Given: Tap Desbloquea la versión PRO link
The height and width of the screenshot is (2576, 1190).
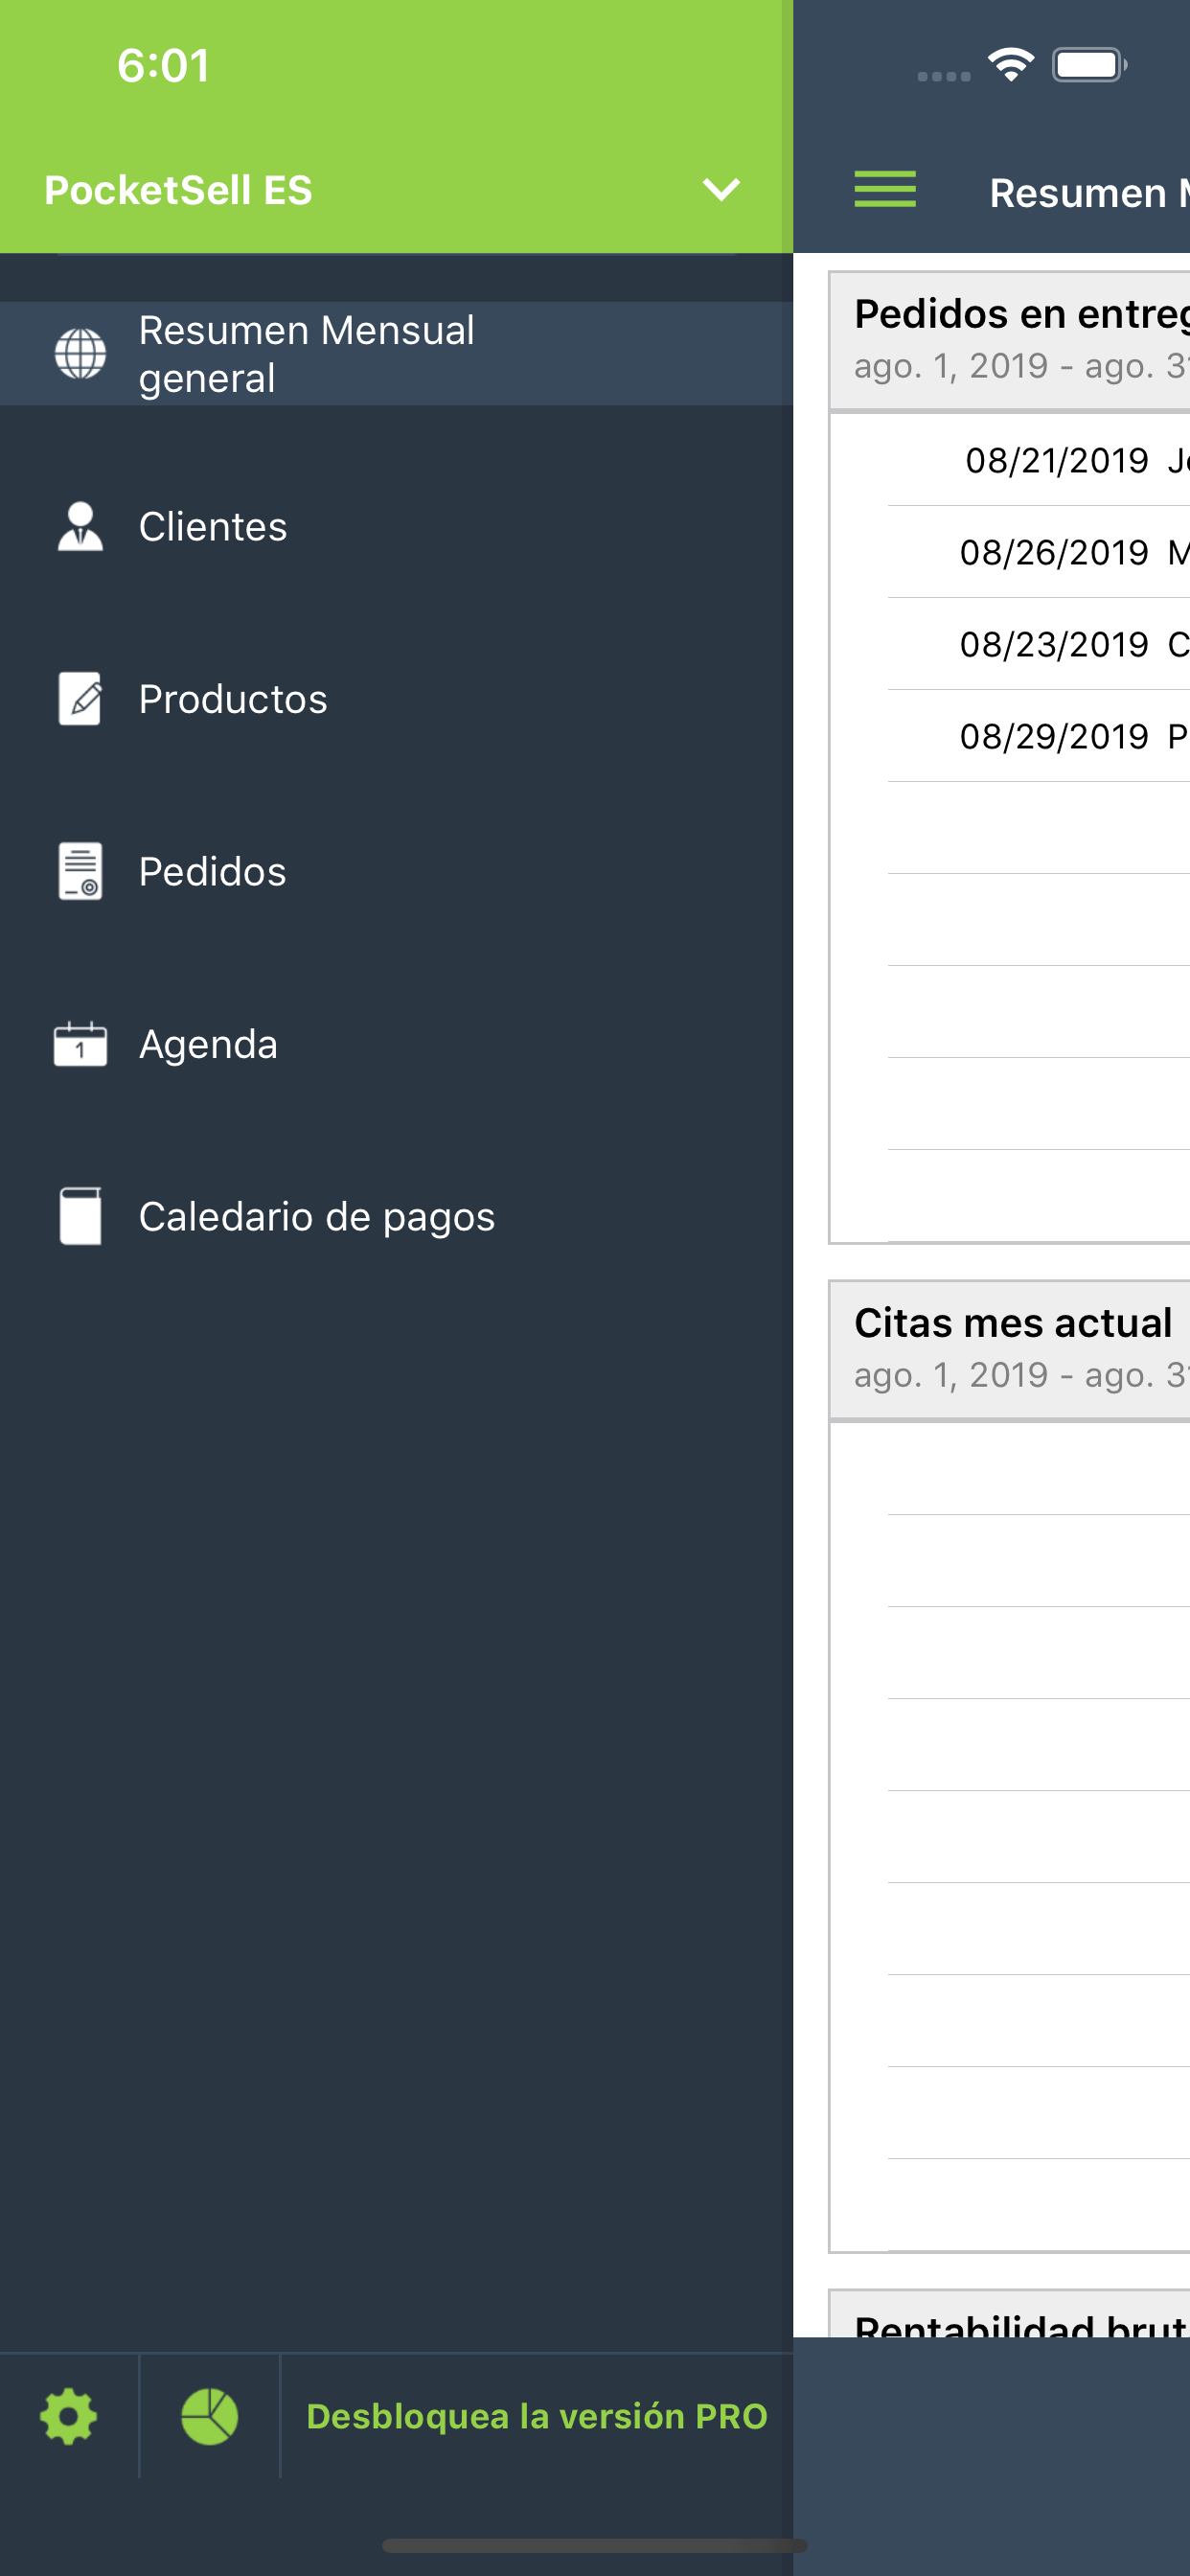Looking at the screenshot, I should pos(536,2416).
